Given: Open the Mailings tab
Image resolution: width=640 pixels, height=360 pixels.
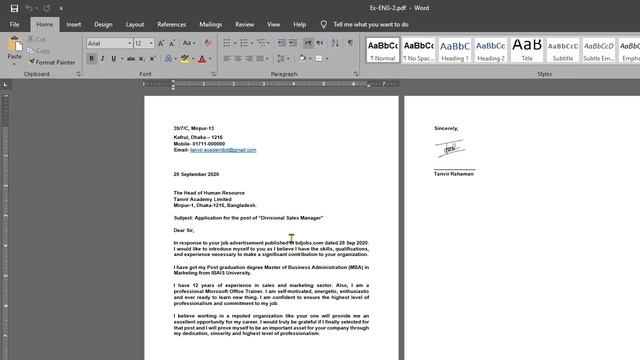Looking at the screenshot, I should (x=211, y=24).
